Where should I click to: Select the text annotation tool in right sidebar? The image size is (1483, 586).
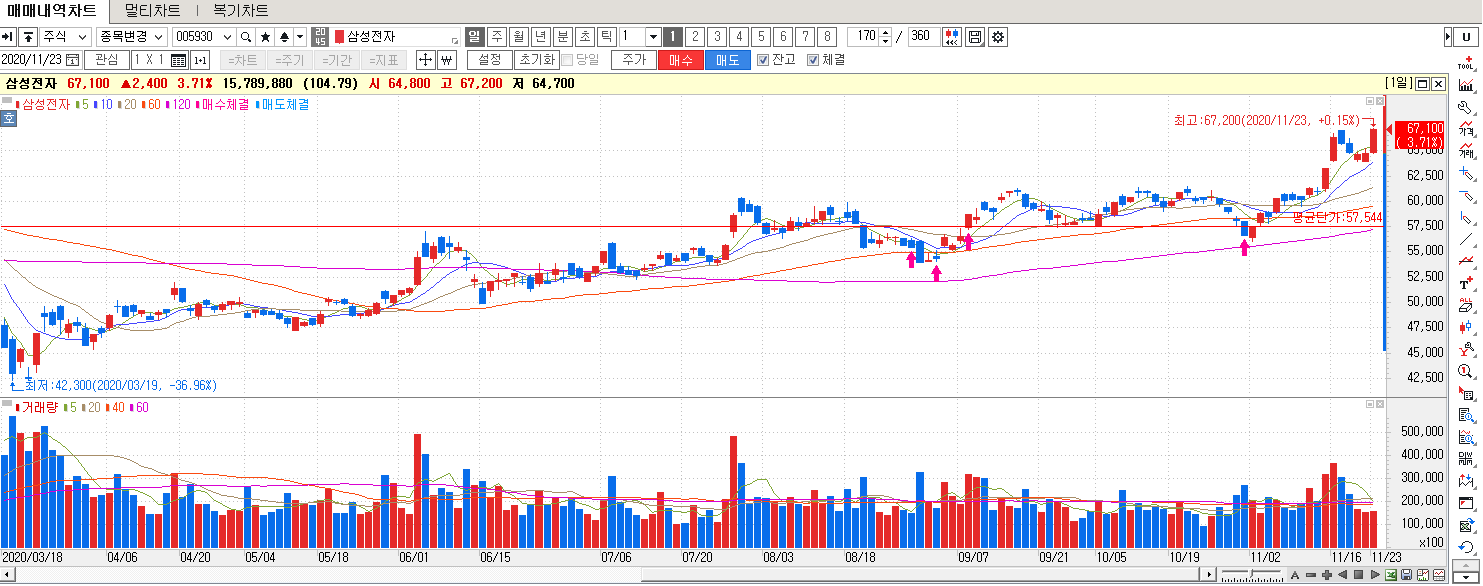1466,284
